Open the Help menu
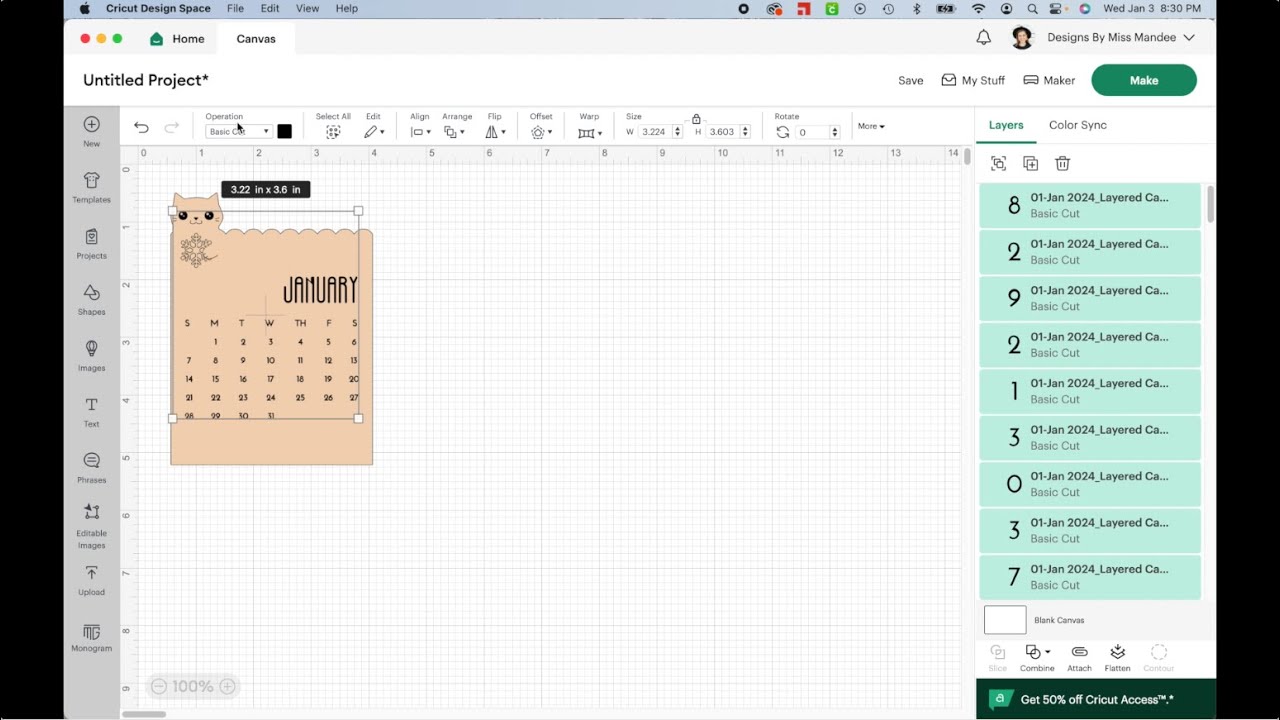 (347, 8)
